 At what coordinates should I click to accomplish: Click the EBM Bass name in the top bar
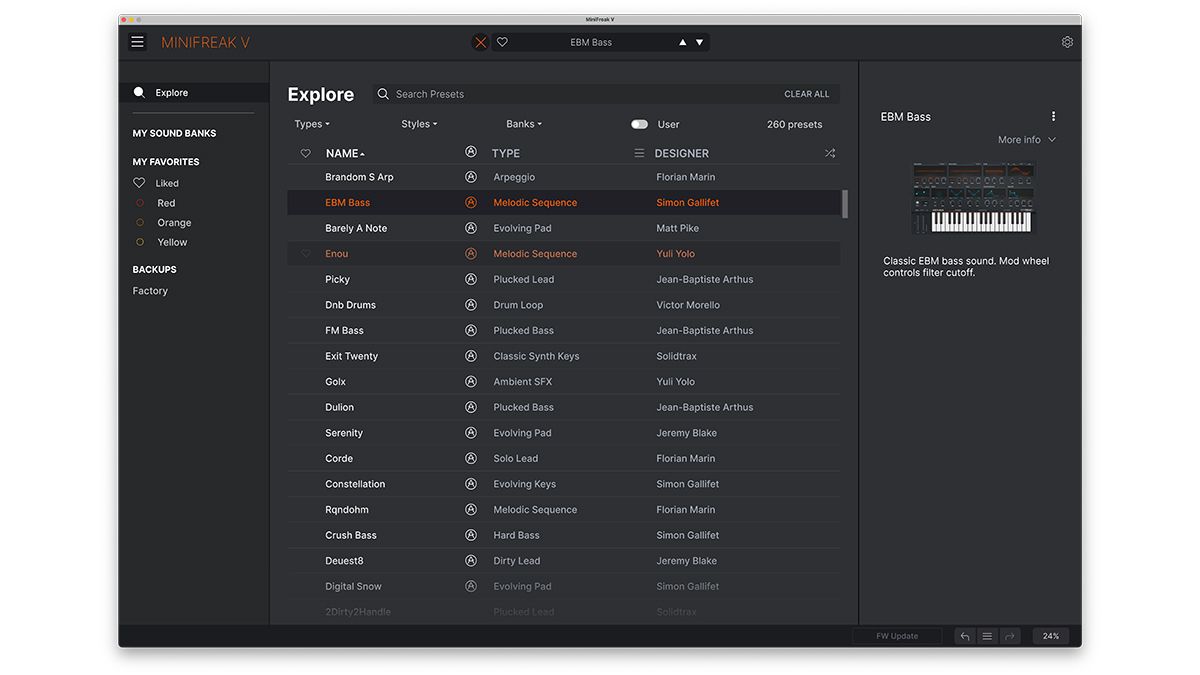click(591, 42)
